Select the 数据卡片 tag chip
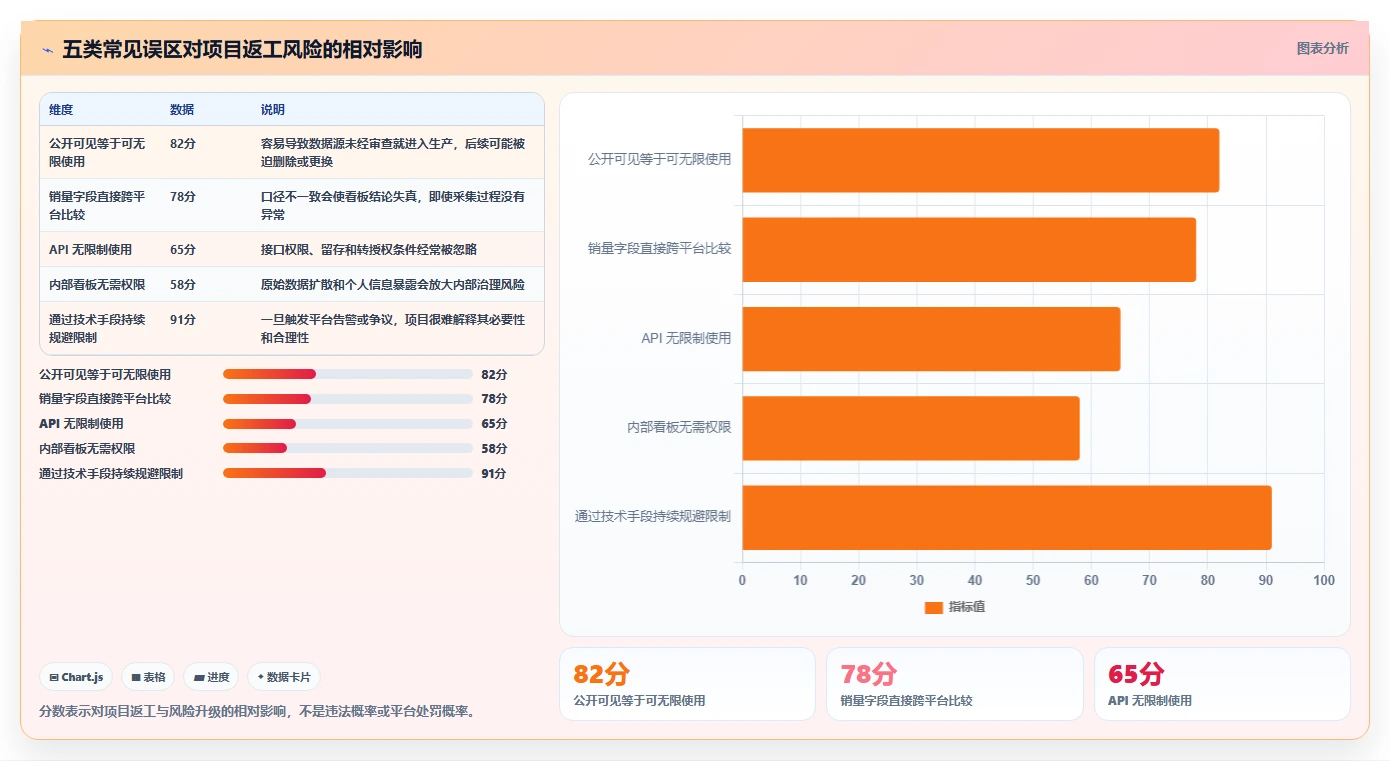This screenshot has width=1390, height=761. 284,677
